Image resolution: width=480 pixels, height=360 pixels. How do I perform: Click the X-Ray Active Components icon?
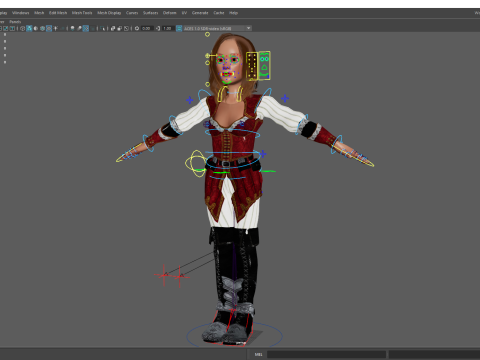(x=120, y=28)
